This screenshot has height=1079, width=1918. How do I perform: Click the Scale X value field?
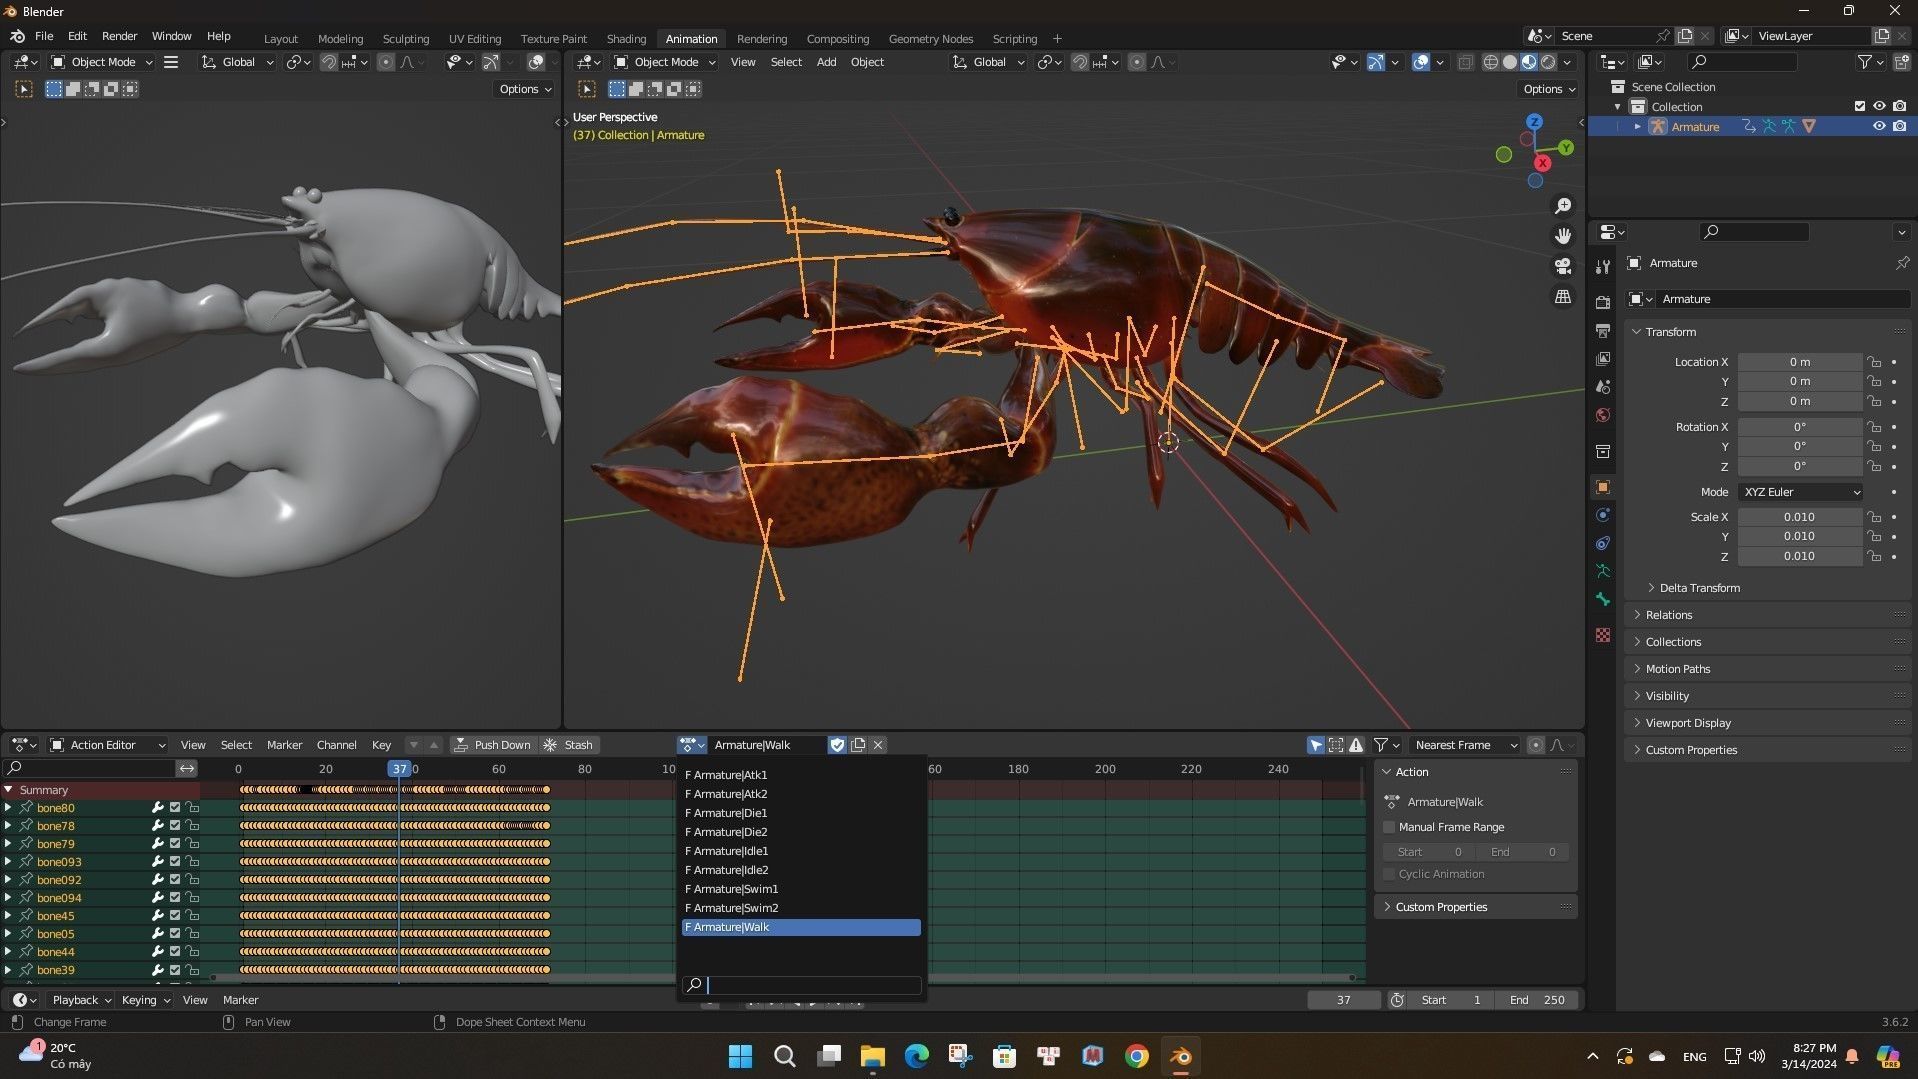click(1799, 517)
